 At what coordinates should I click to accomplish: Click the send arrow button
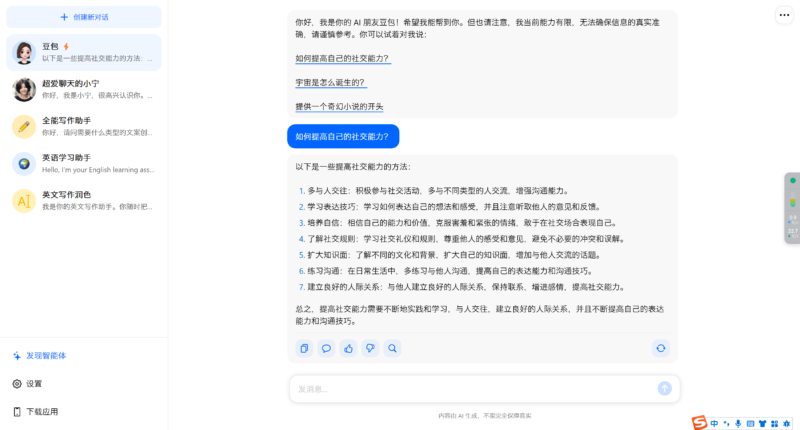(x=664, y=389)
